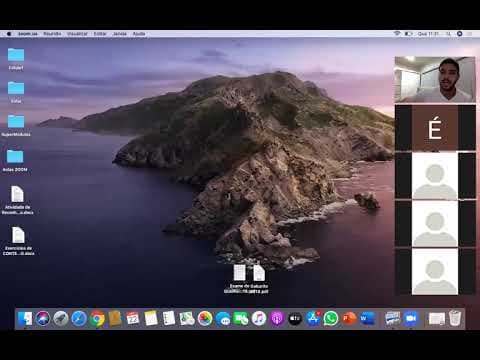Open the Editar menu
Image resolution: width=480 pixels, height=360 pixels.
coord(100,34)
